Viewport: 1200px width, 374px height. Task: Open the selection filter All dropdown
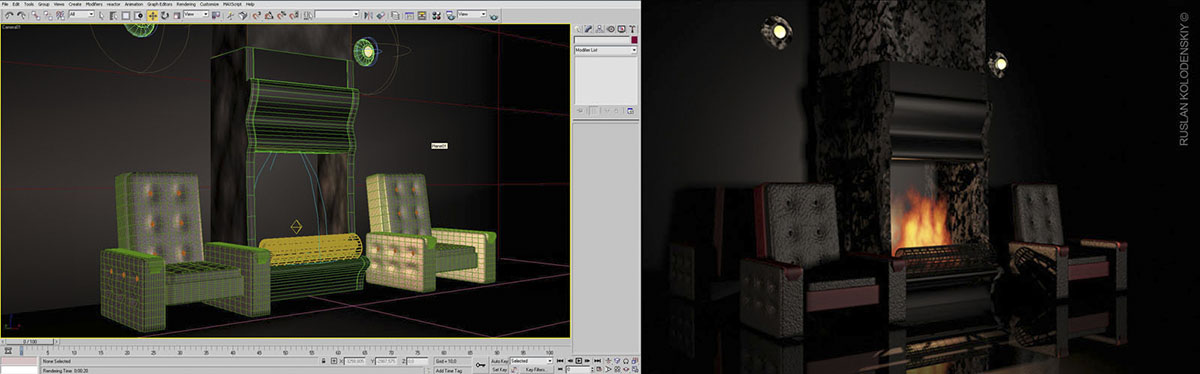pos(82,15)
